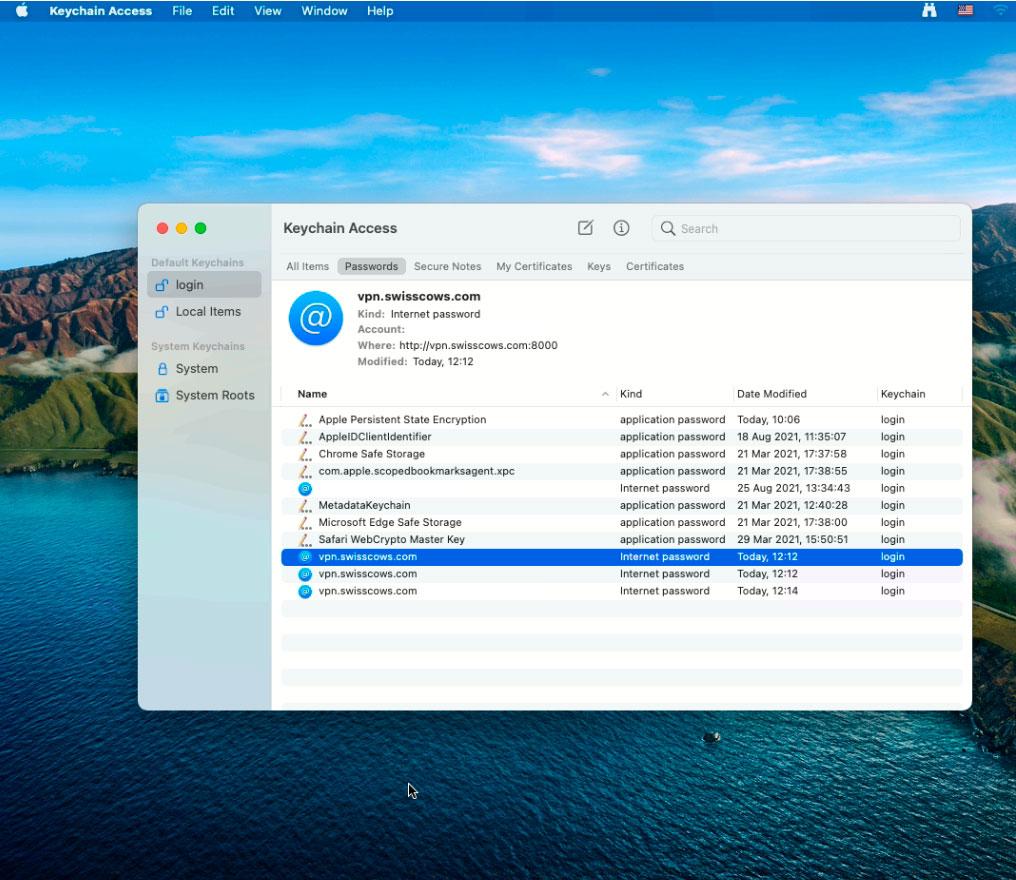Click the date 18 Aug 2021, 11:35:07
Viewport: 1016px width, 880px height.
coord(792,437)
